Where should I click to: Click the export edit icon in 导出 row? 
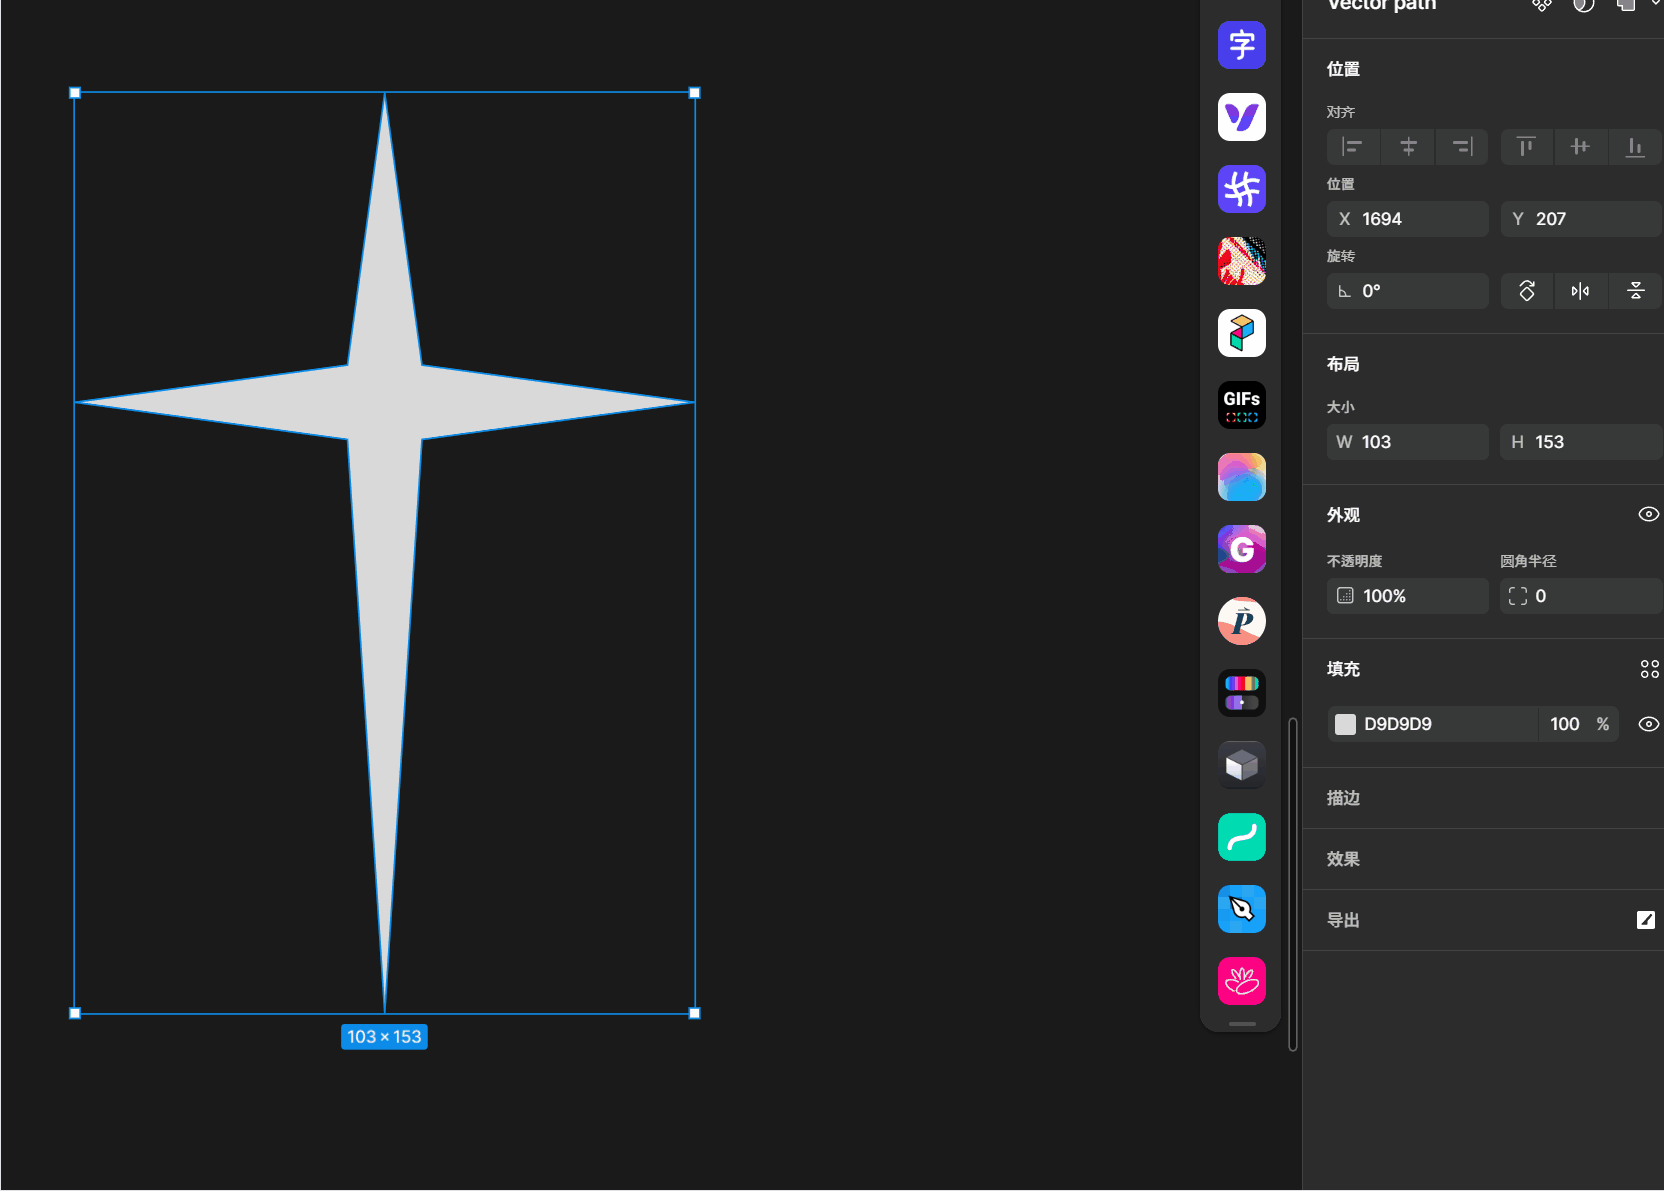(x=1645, y=920)
